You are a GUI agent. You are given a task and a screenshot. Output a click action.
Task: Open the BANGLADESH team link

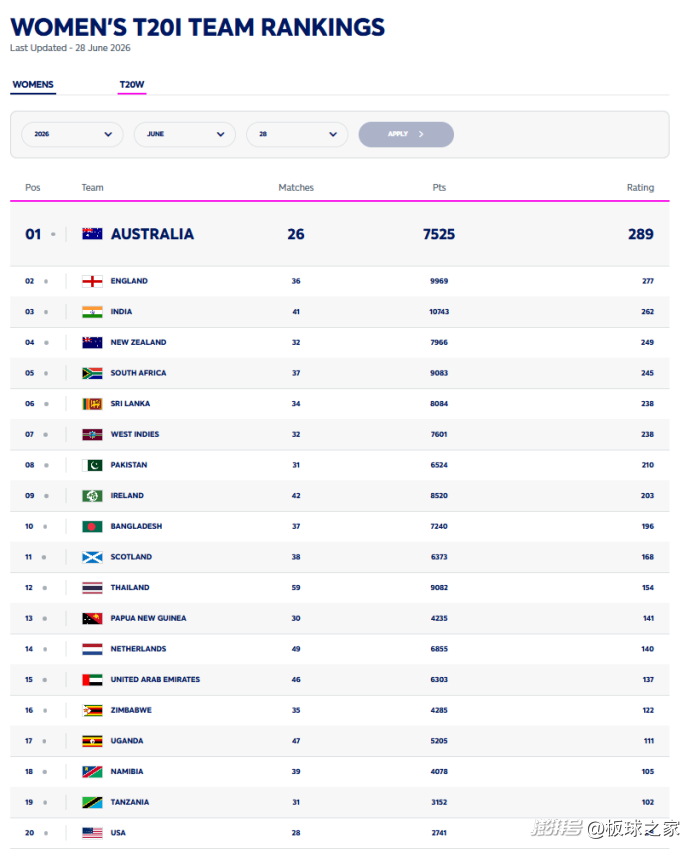[x=136, y=526]
